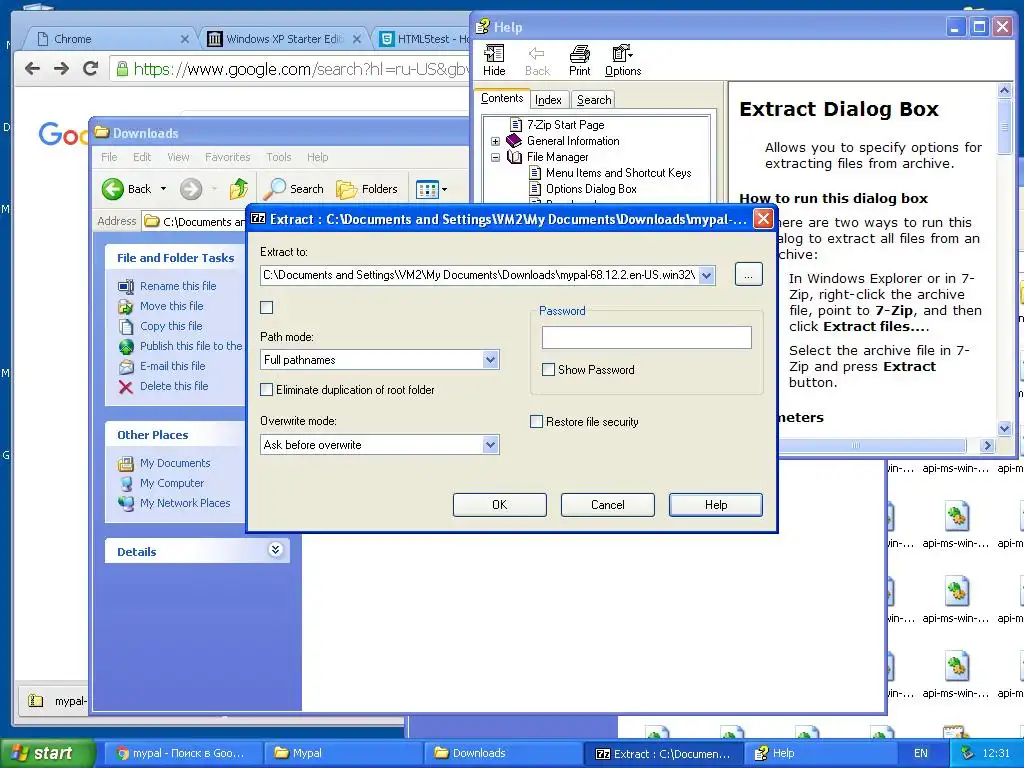Viewport: 1024px width, 768px height.
Task: Collapse File Manager node in Help tree
Action: coord(495,157)
